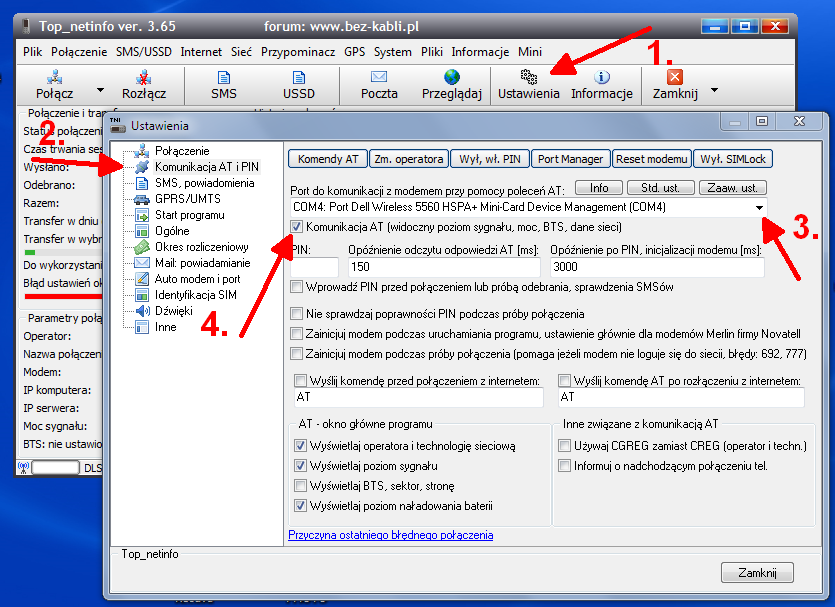Enable Używaj CGREG zamiast CREG checkbox
Viewport: 835px width, 607px height.
click(x=565, y=446)
